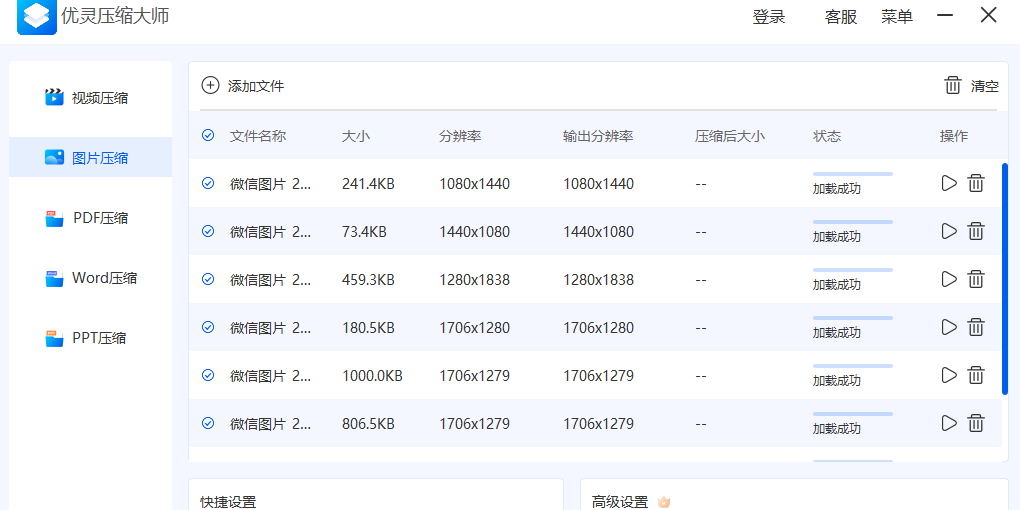This screenshot has height=510, width=1020.
Task: Delete the 73.4KB image with trash icon
Action: point(976,231)
